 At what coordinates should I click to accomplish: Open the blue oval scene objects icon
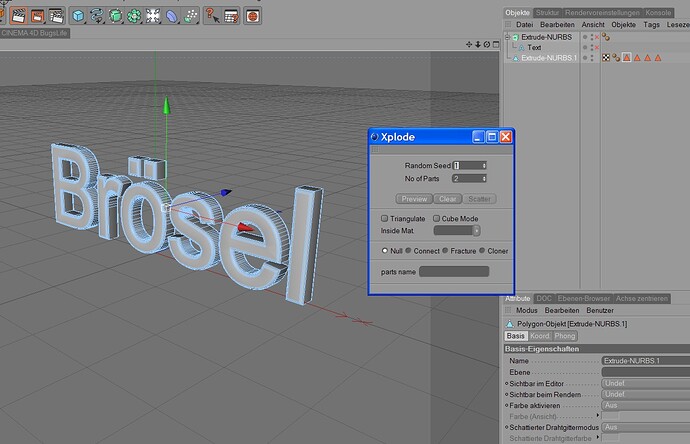pos(171,16)
